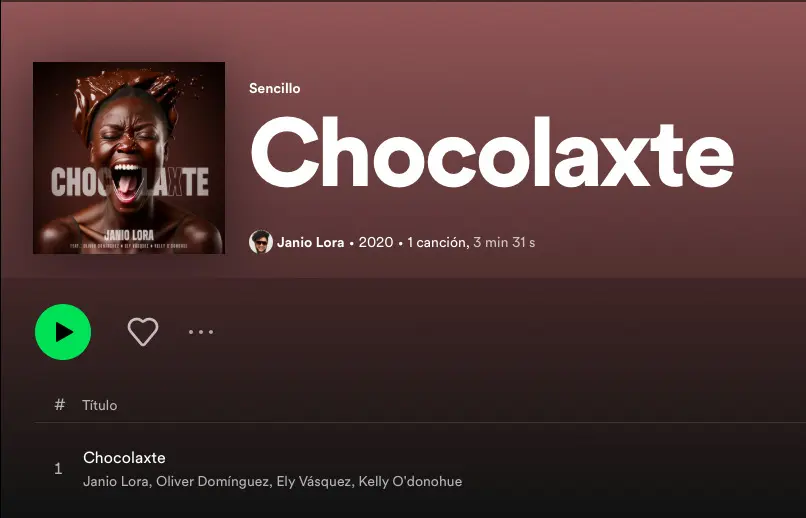Click the 2020 release year text
The image size is (806, 518).
click(376, 242)
